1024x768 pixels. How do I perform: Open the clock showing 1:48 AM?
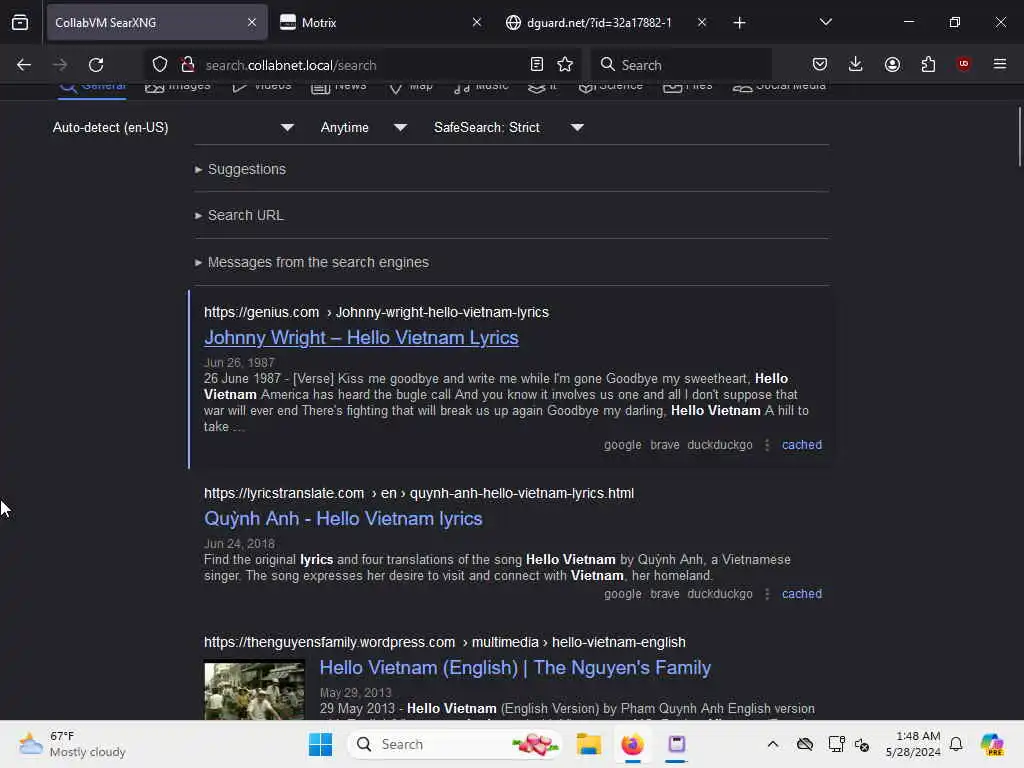click(913, 744)
